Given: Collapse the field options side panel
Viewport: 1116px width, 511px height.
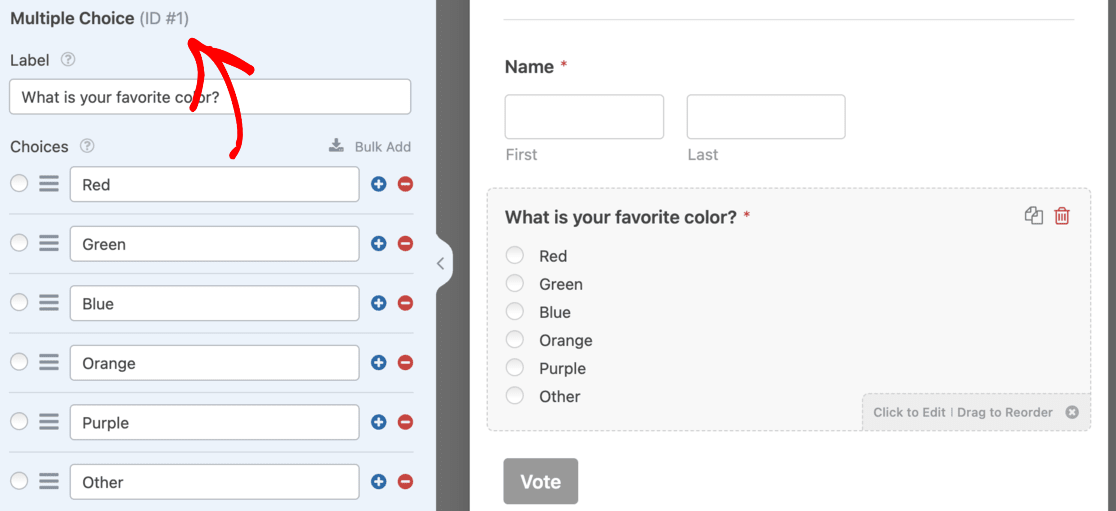Looking at the screenshot, I should pyautogui.click(x=440, y=264).
